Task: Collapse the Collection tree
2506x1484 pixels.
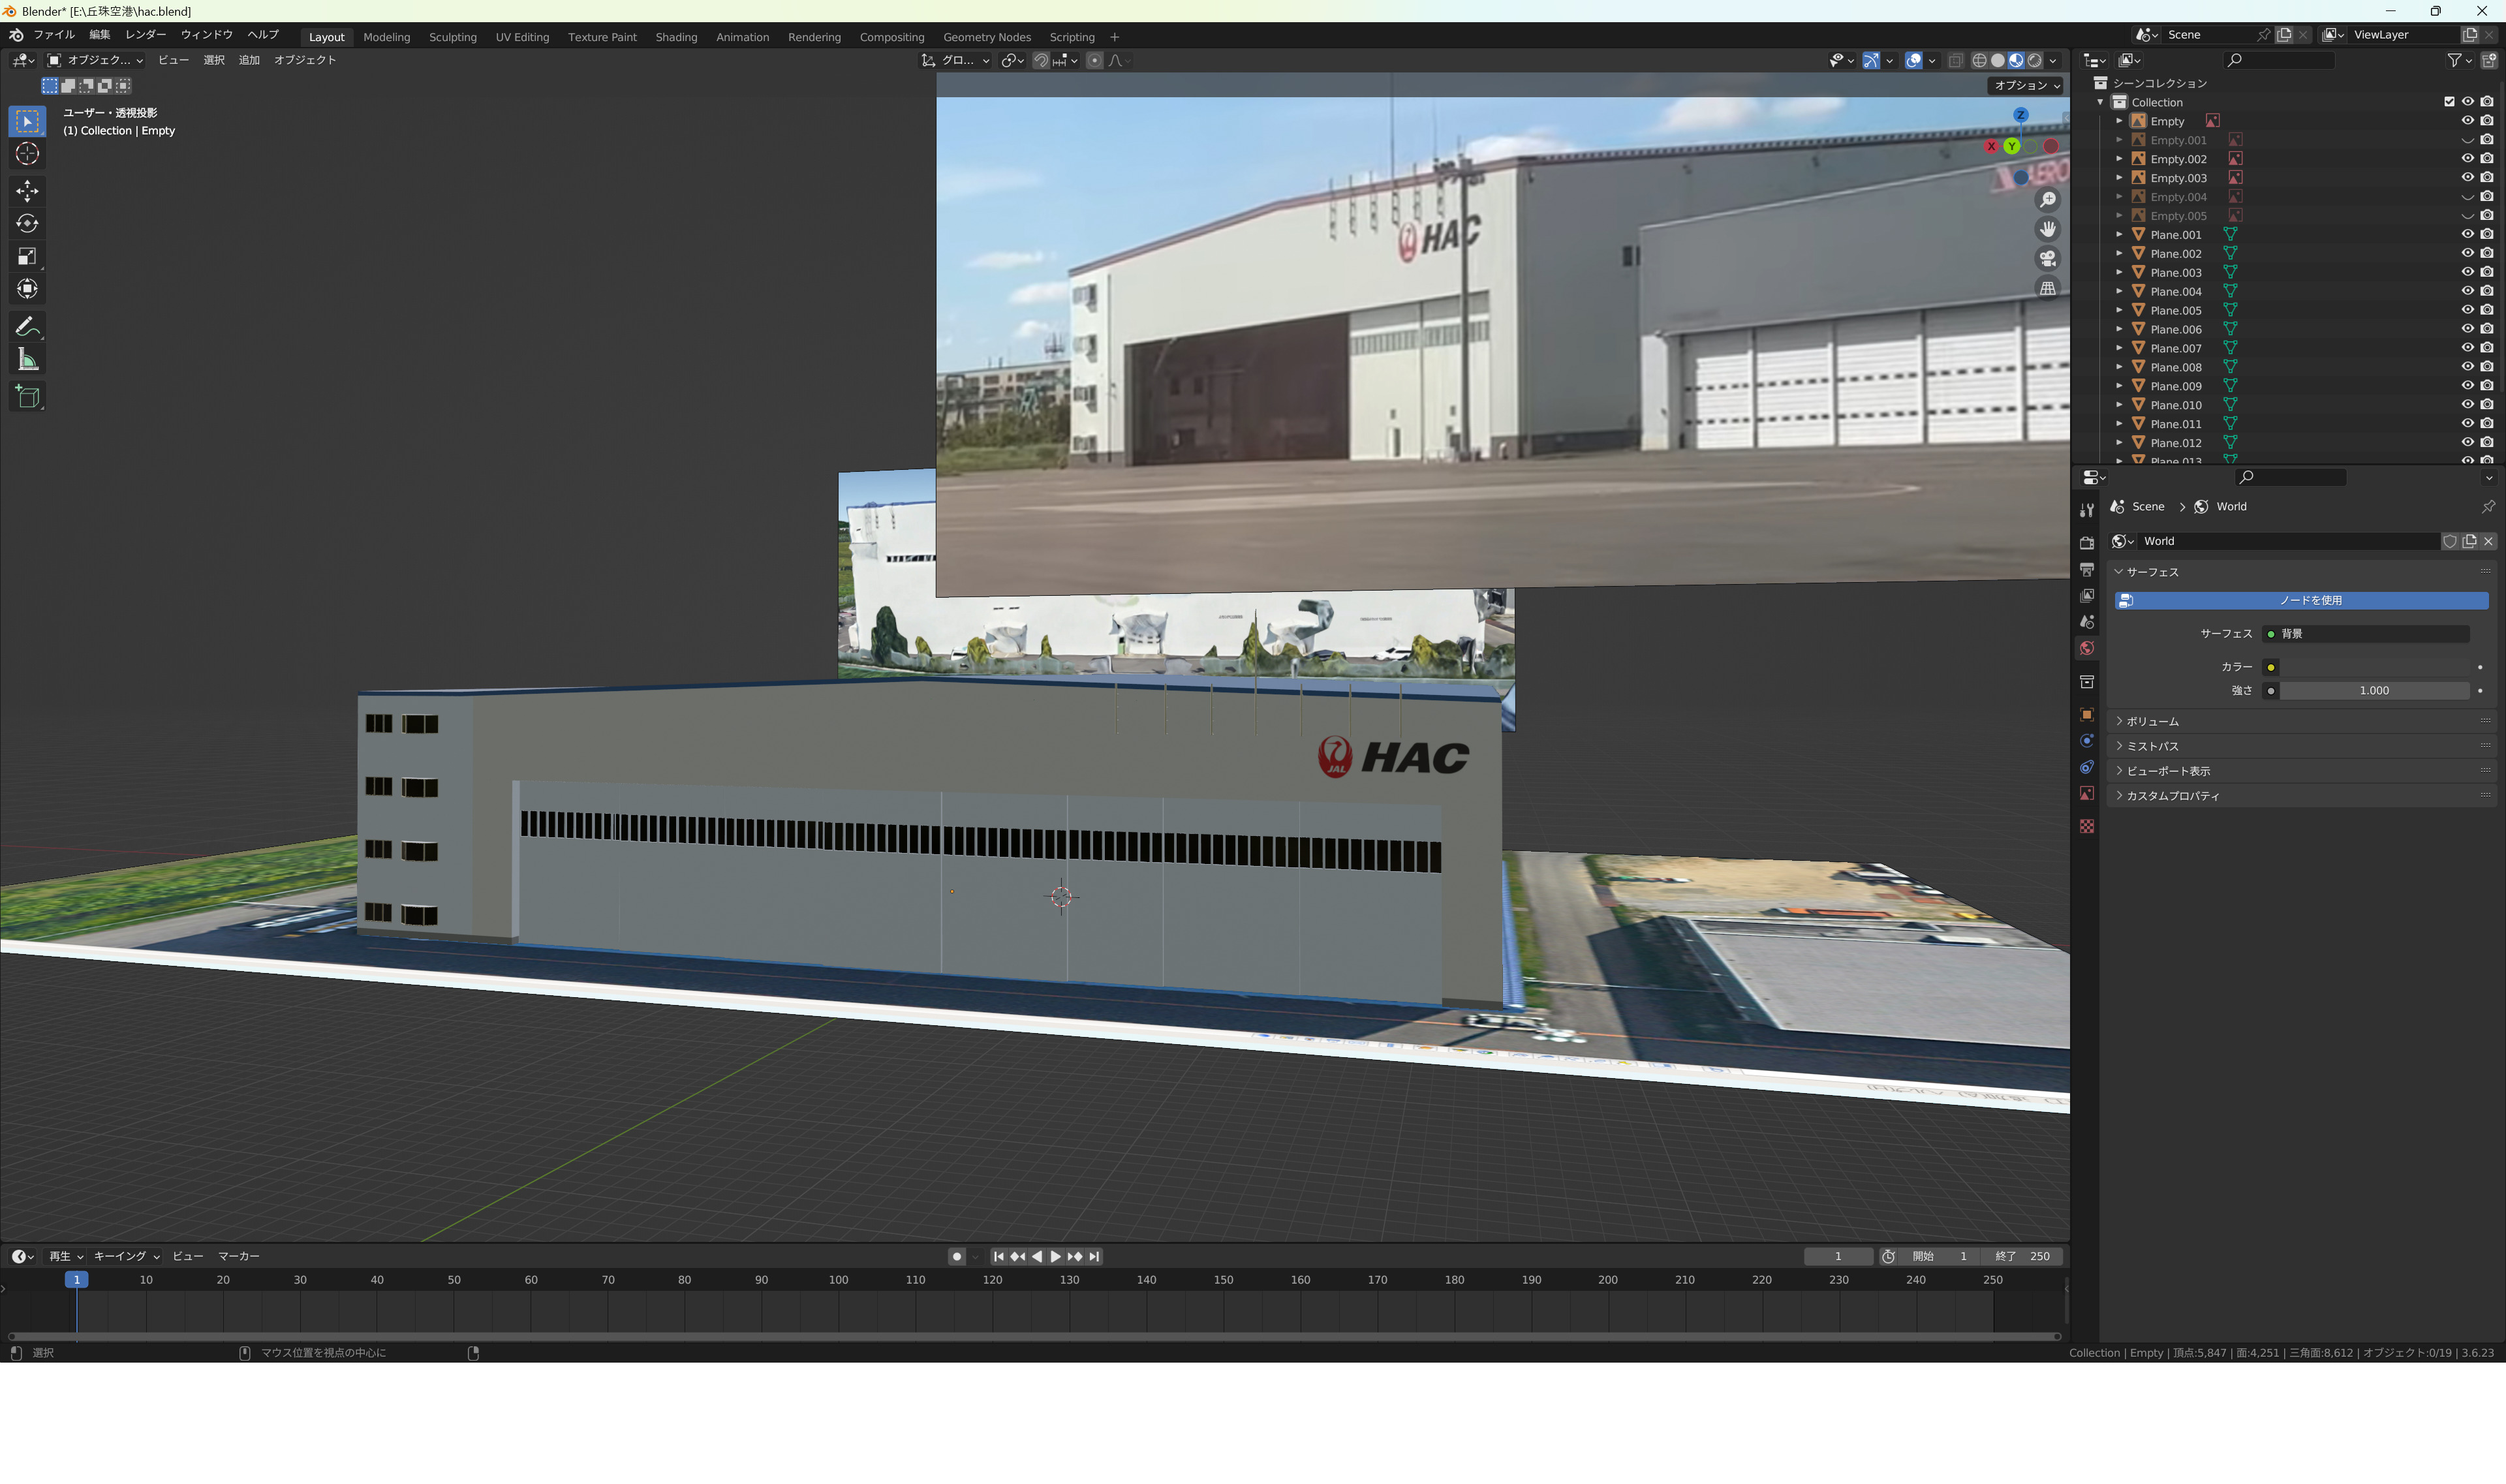Action: pos(2100,102)
